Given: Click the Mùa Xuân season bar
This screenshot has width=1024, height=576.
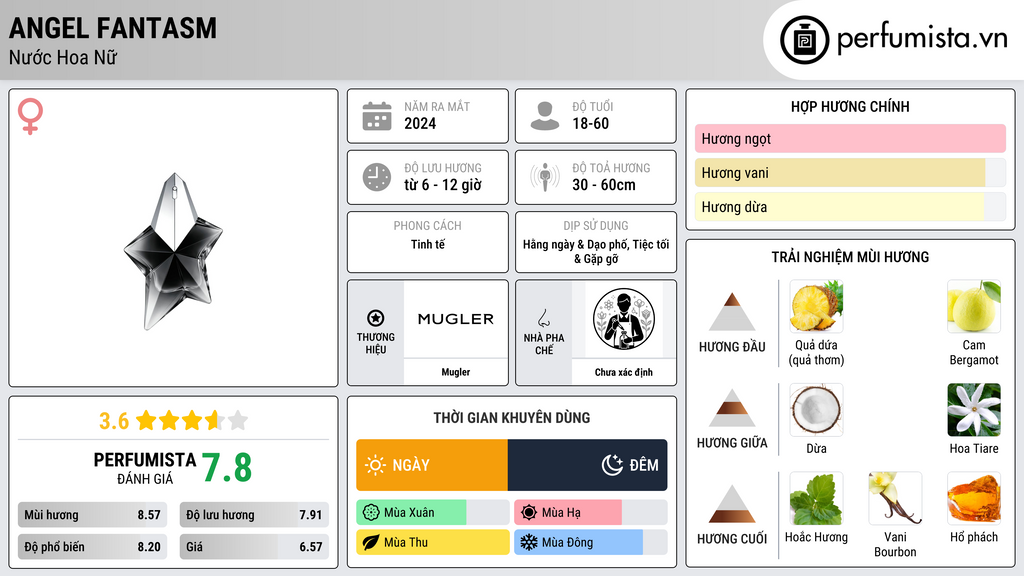Looking at the screenshot, I should (433, 513).
